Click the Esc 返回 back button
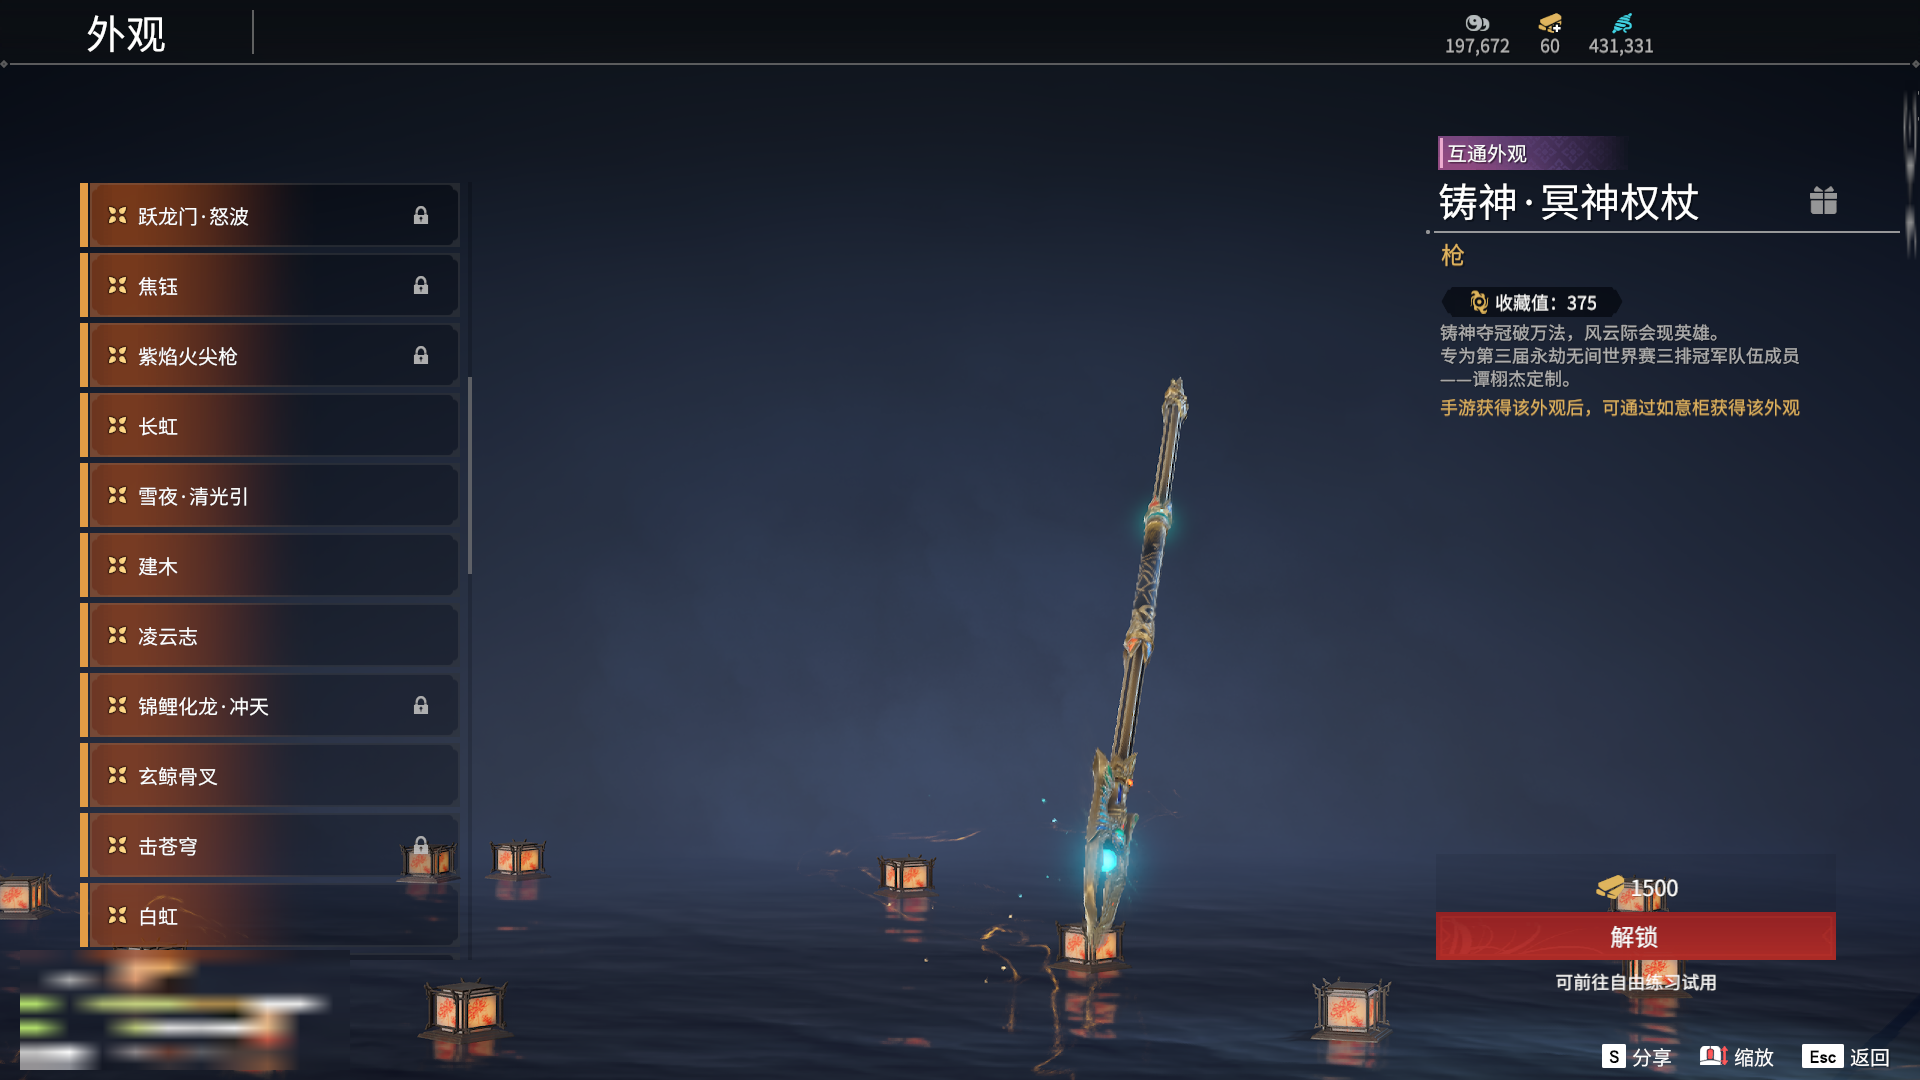The width and height of the screenshot is (1920, 1080). (x=1846, y=1057)
